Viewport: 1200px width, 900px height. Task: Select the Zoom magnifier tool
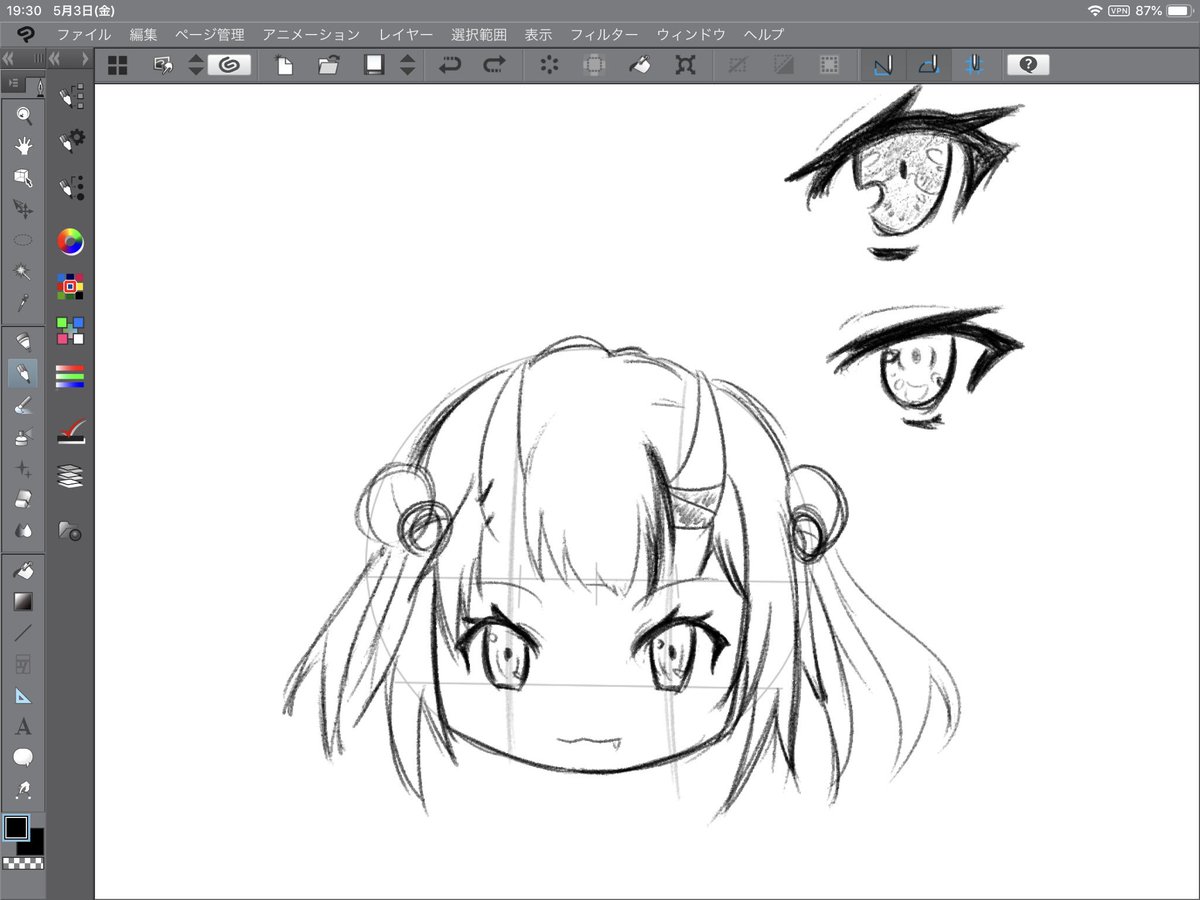(23, 116)
